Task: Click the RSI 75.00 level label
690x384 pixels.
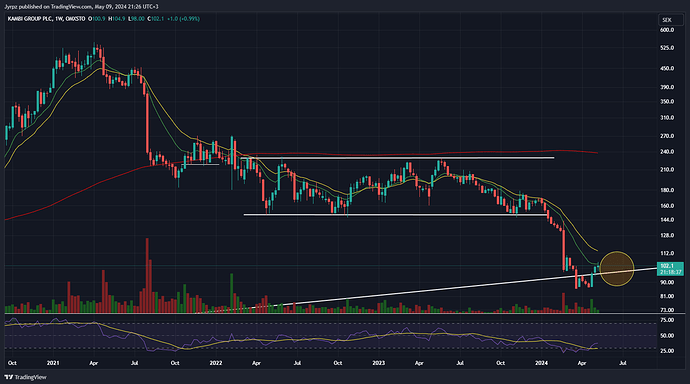Action: pos(667,320)
